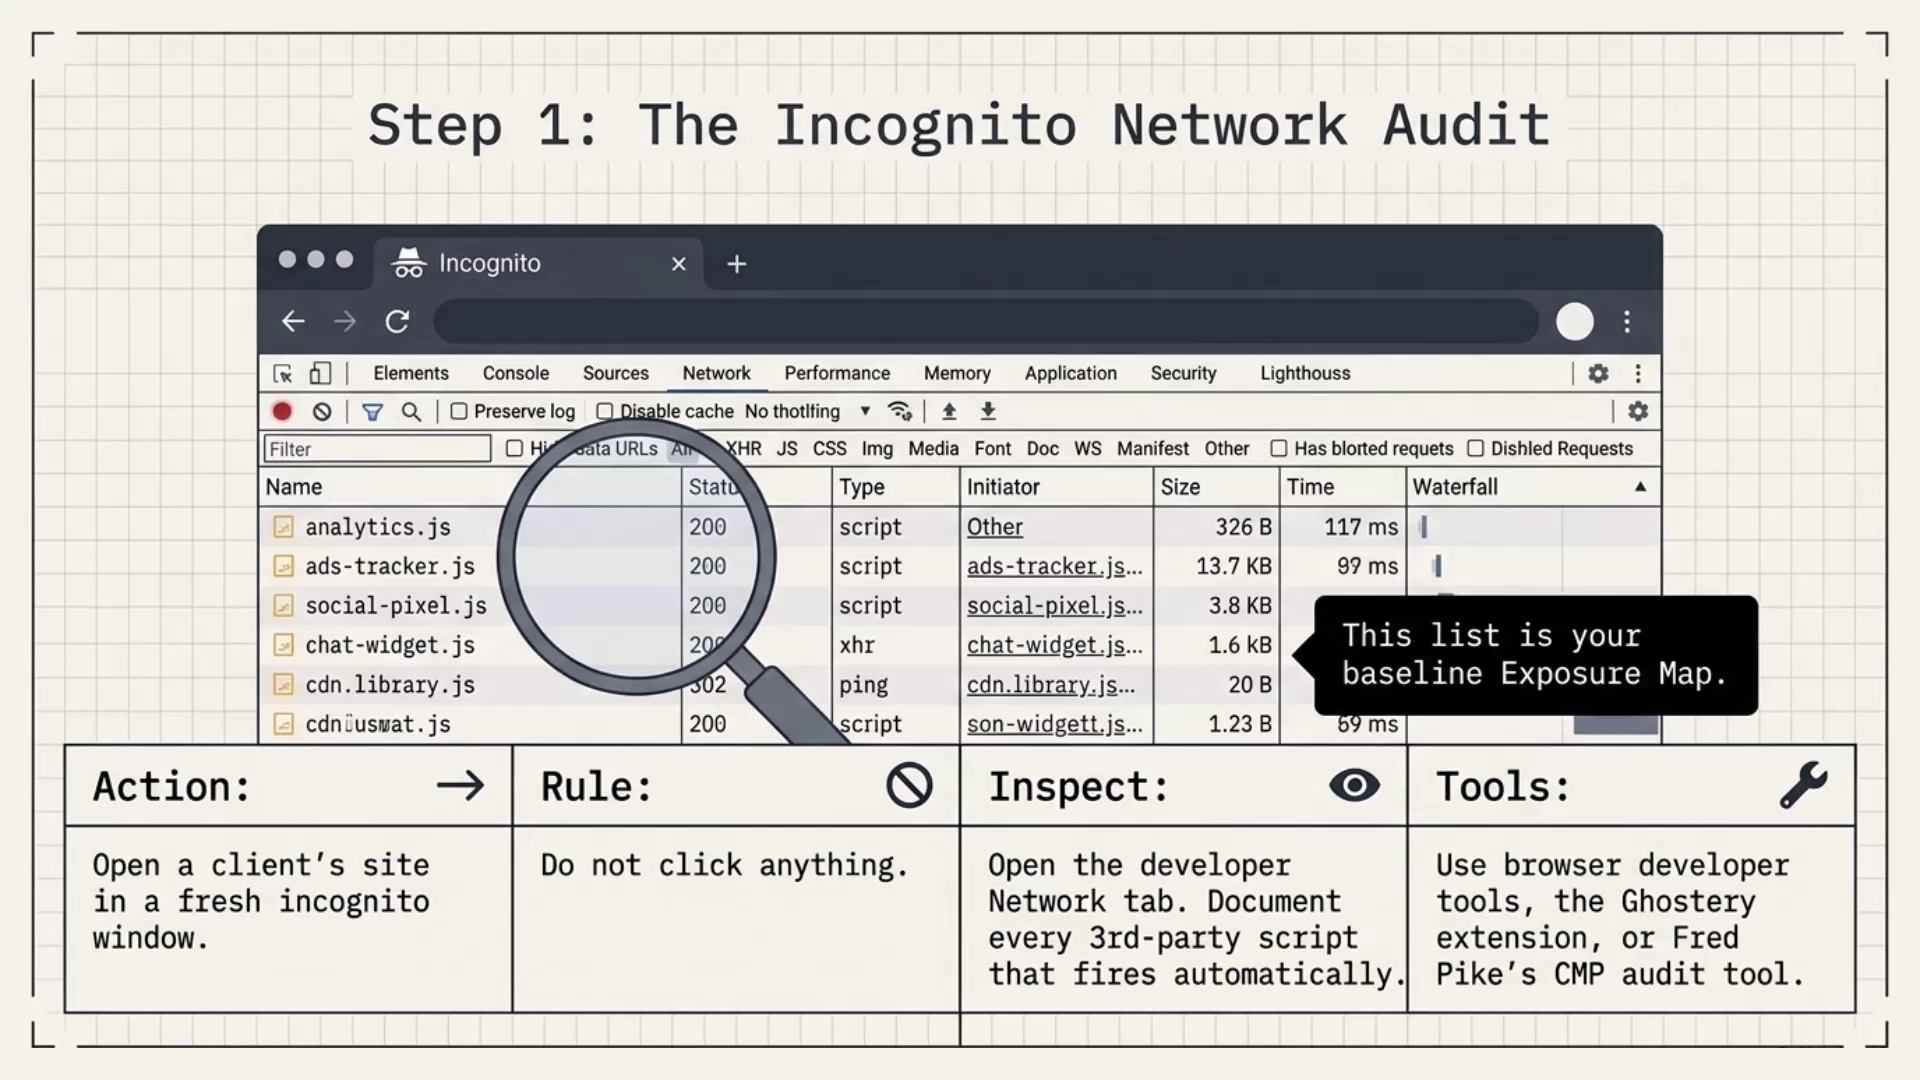Toggle the network filter funnel icon
Viewport: 1920px width, 1080px height.
click(x=372, y=411)
